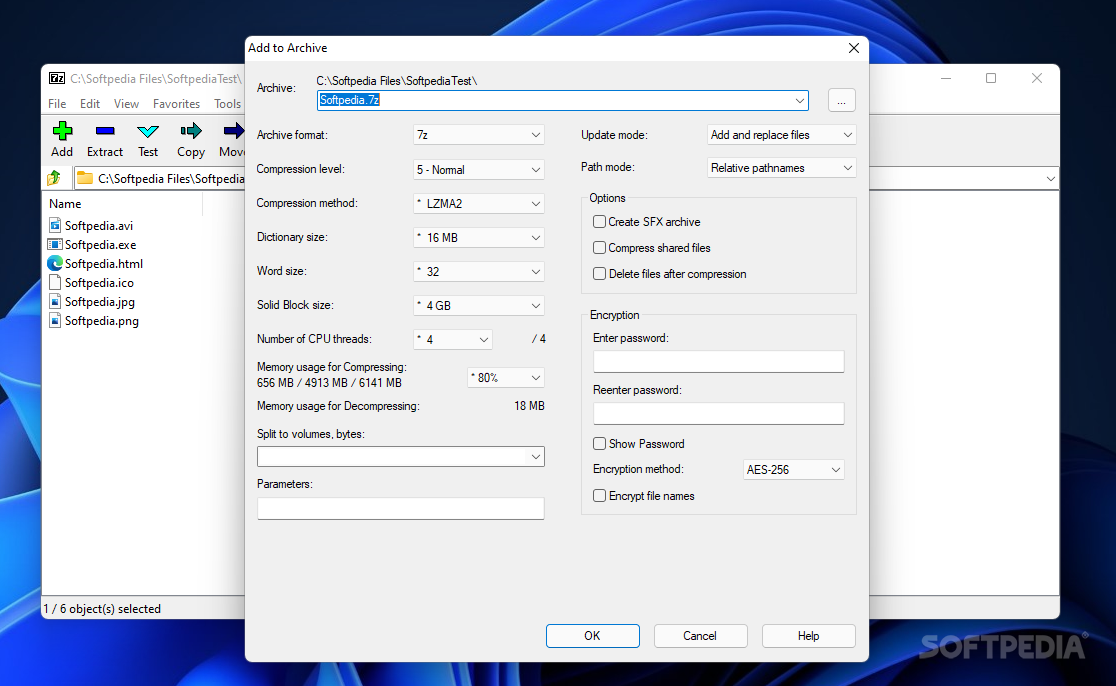The image size is (1116, 686).
Task: Open the Word size dropdown
Action: [478, 272]
